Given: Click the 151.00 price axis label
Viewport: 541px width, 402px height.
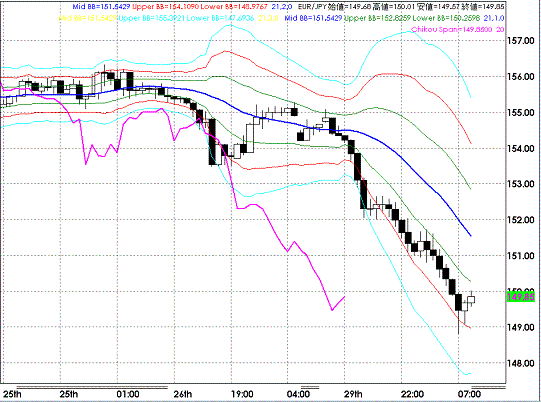Looking at the screenshot, I should tap(521, 256).
